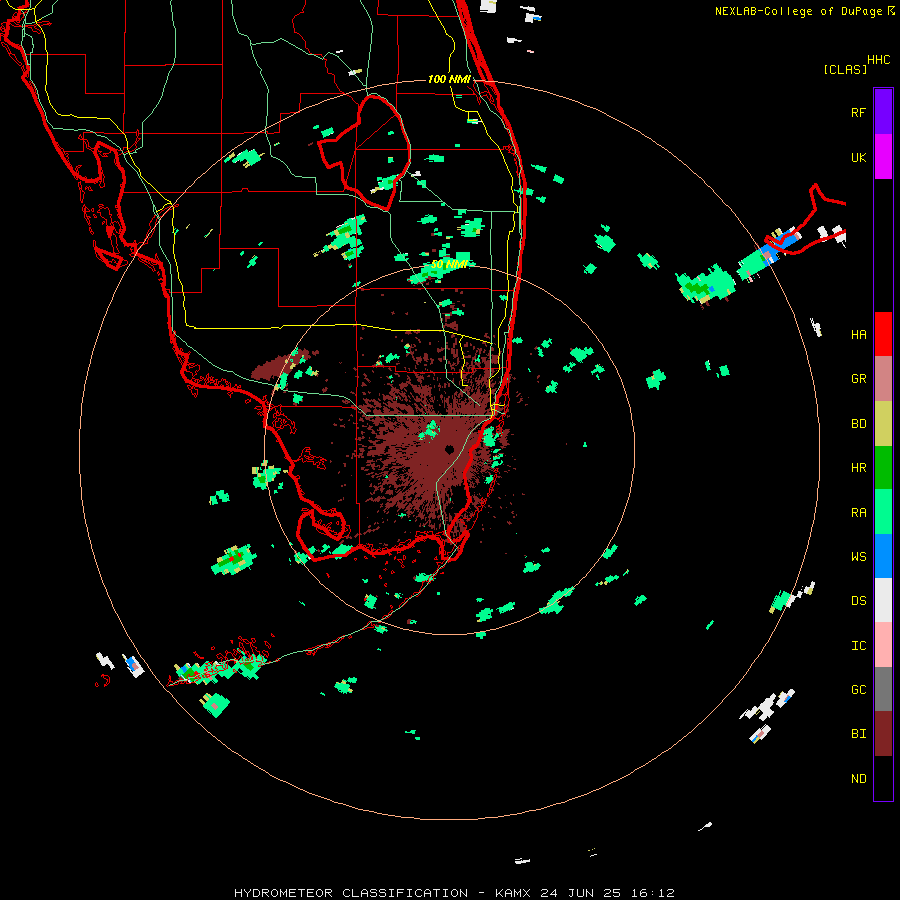Click the HA red legend swatch

[883, 334]
